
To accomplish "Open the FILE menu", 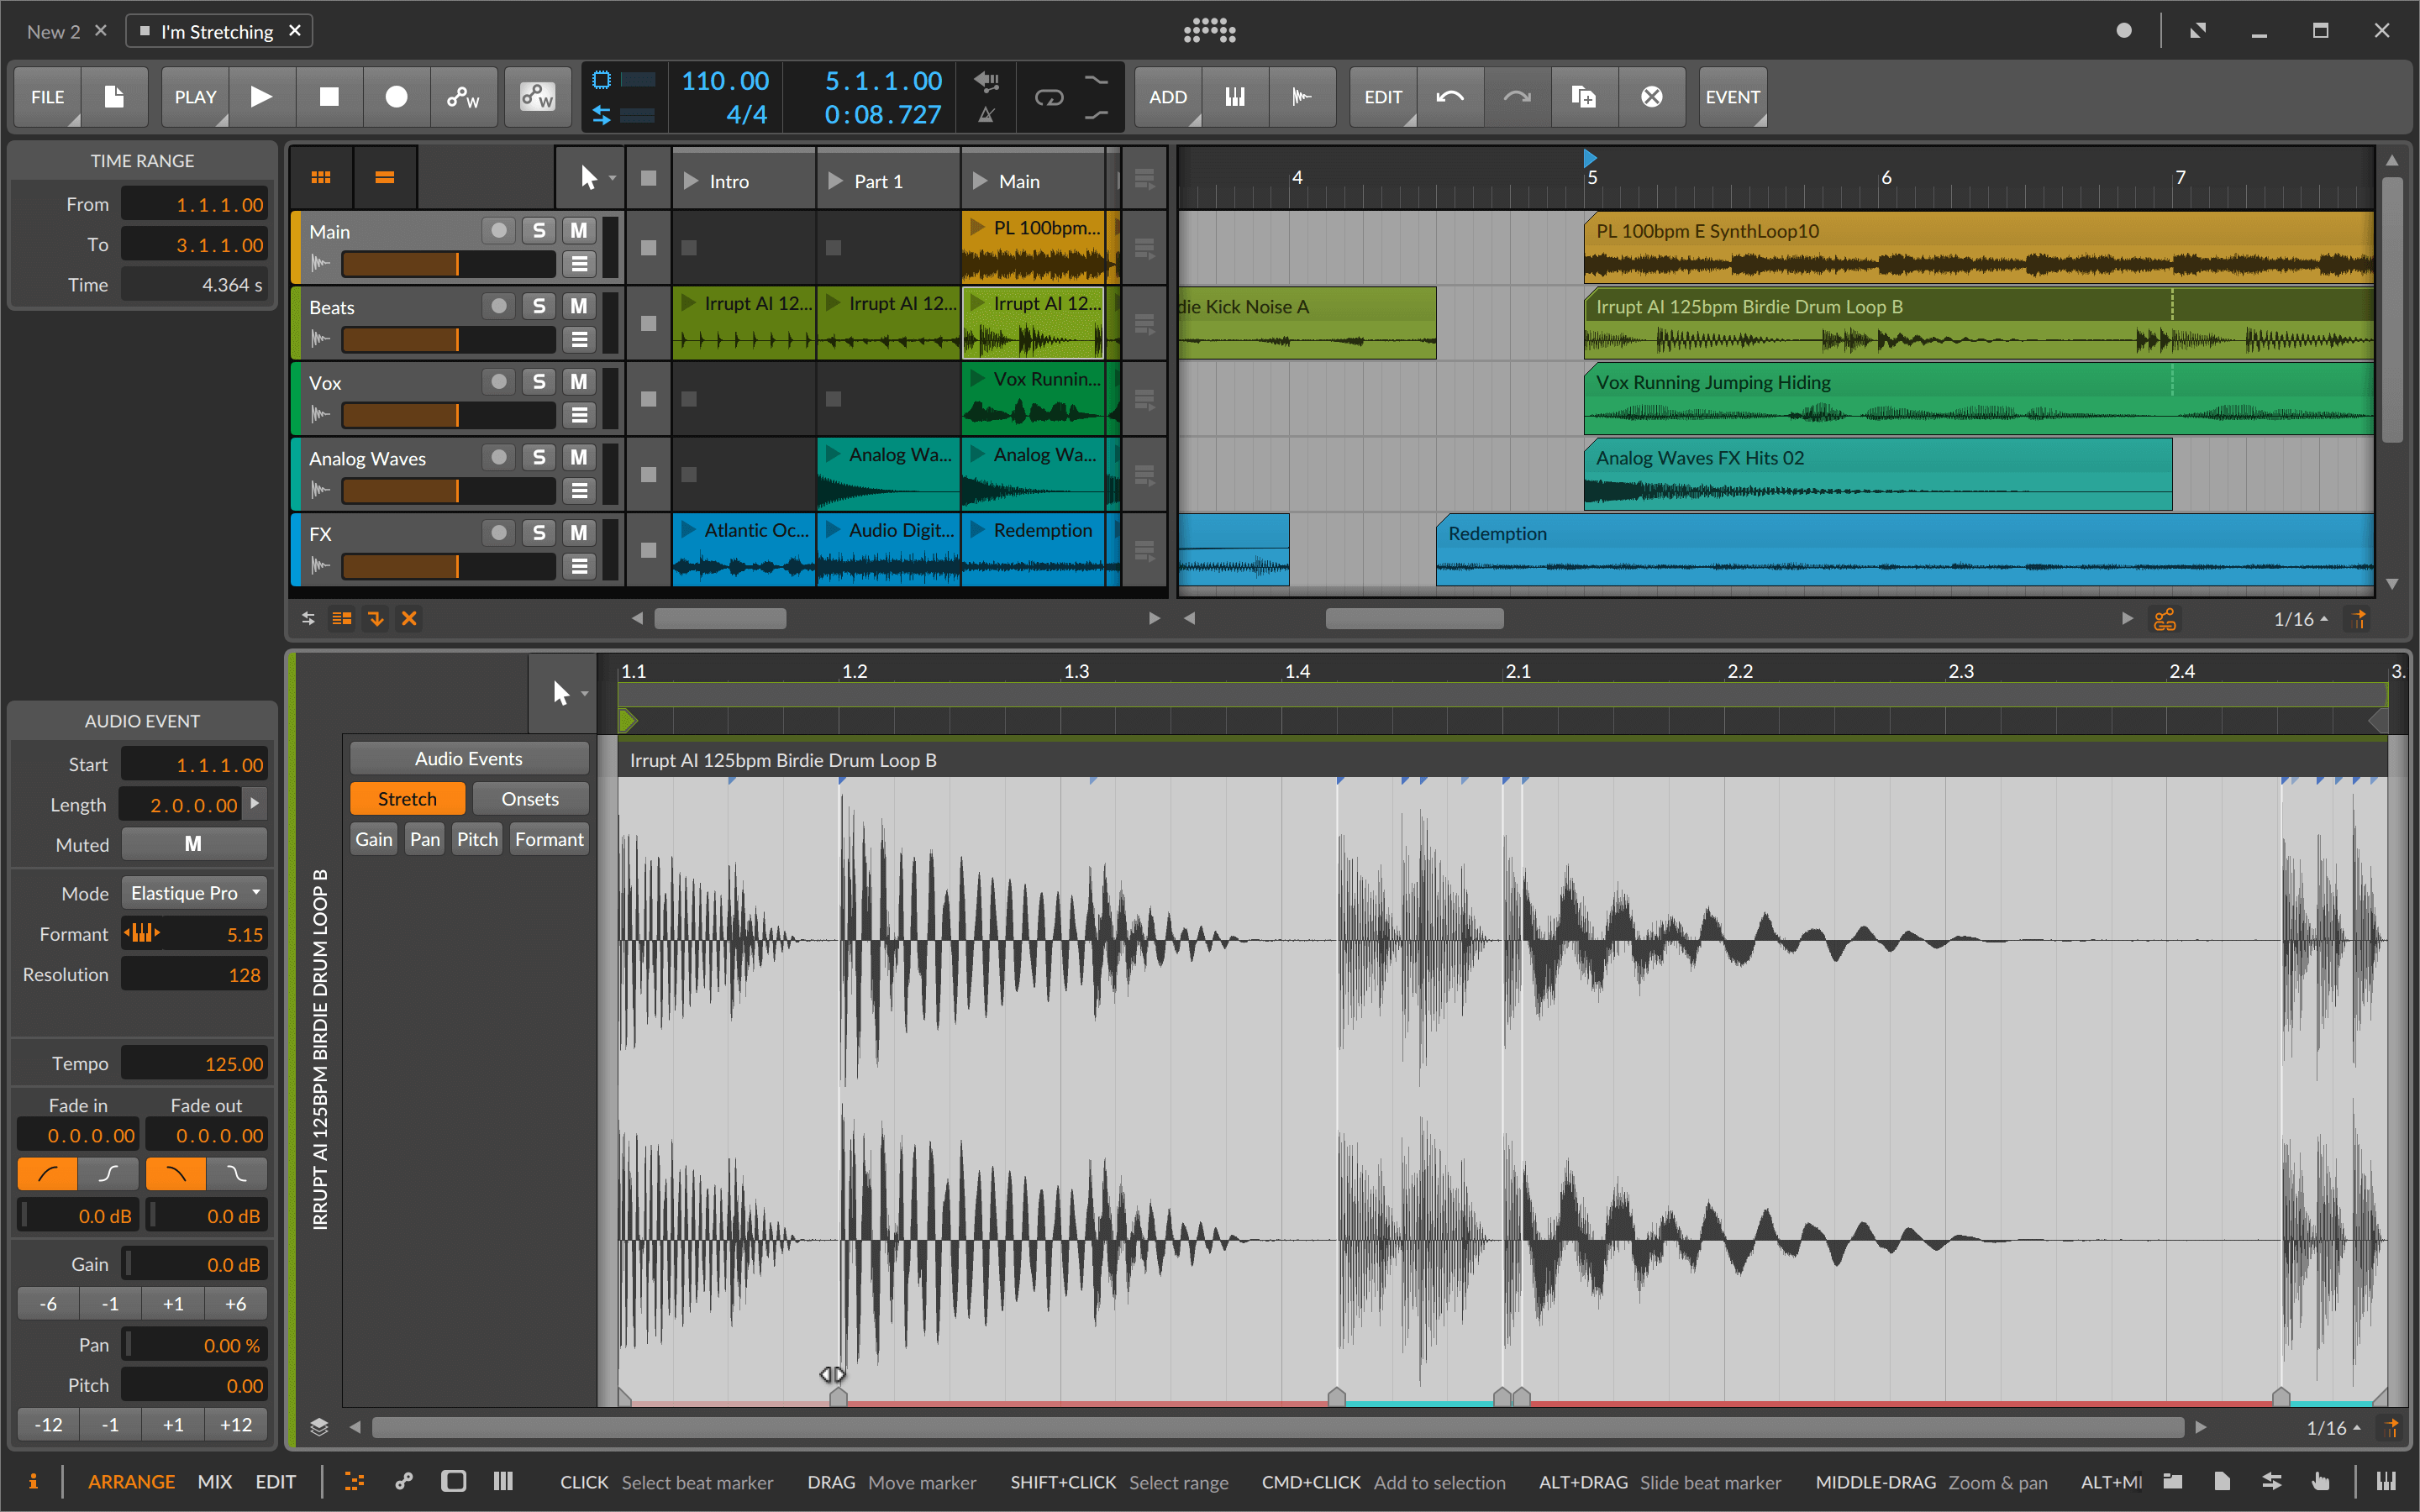I will click(47, 97).
